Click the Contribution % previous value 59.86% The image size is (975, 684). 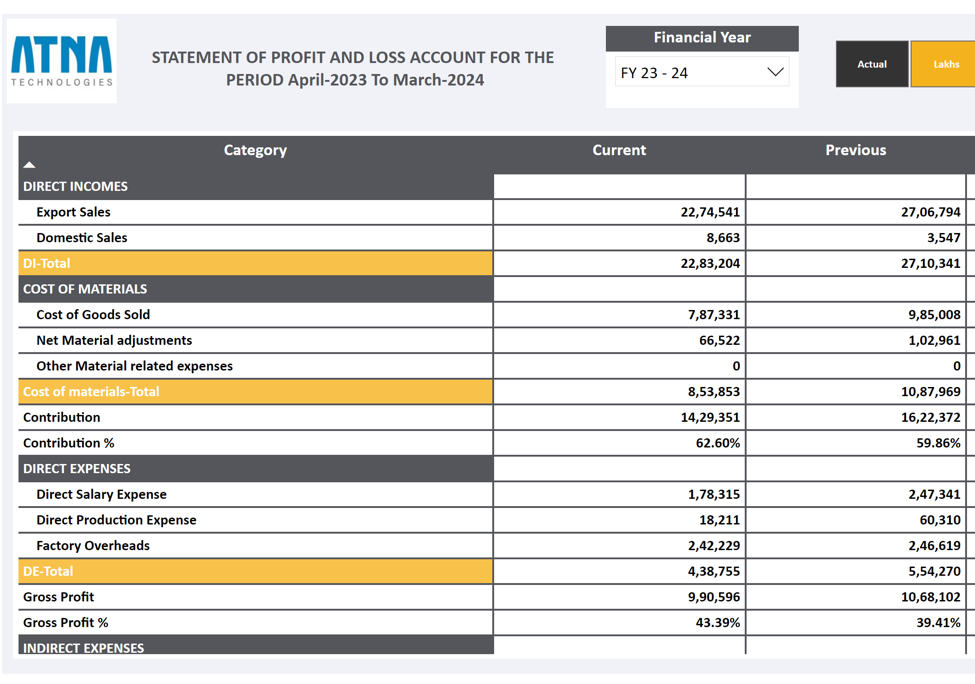pyautogui.click(x=938, y=443)
